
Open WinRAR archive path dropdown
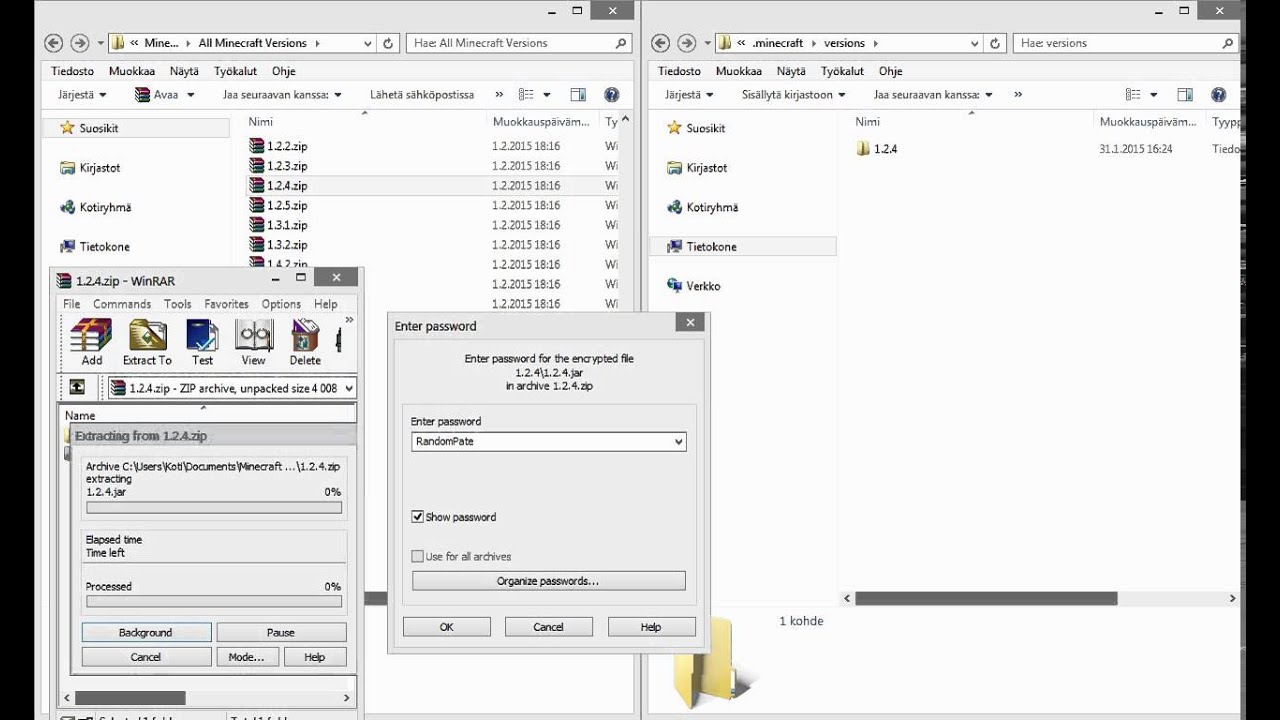point(348,388)
